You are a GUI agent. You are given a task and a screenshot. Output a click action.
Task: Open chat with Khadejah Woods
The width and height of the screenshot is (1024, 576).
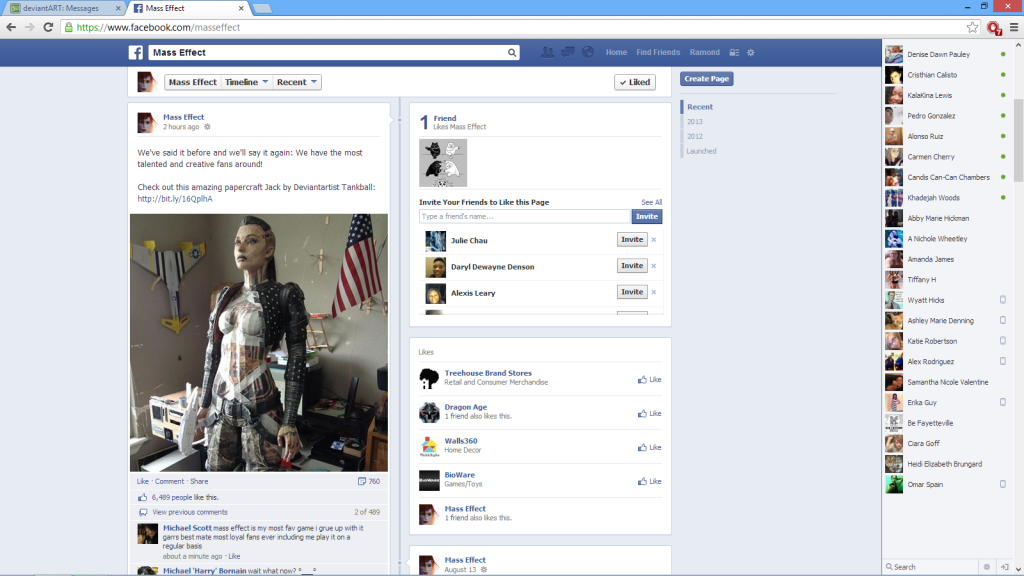click(x=946, y=198)
